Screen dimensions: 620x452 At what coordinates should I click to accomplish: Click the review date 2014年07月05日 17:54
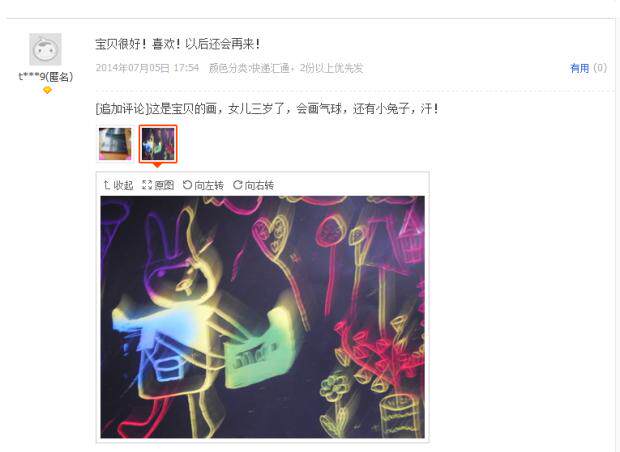tap(147, 68)
